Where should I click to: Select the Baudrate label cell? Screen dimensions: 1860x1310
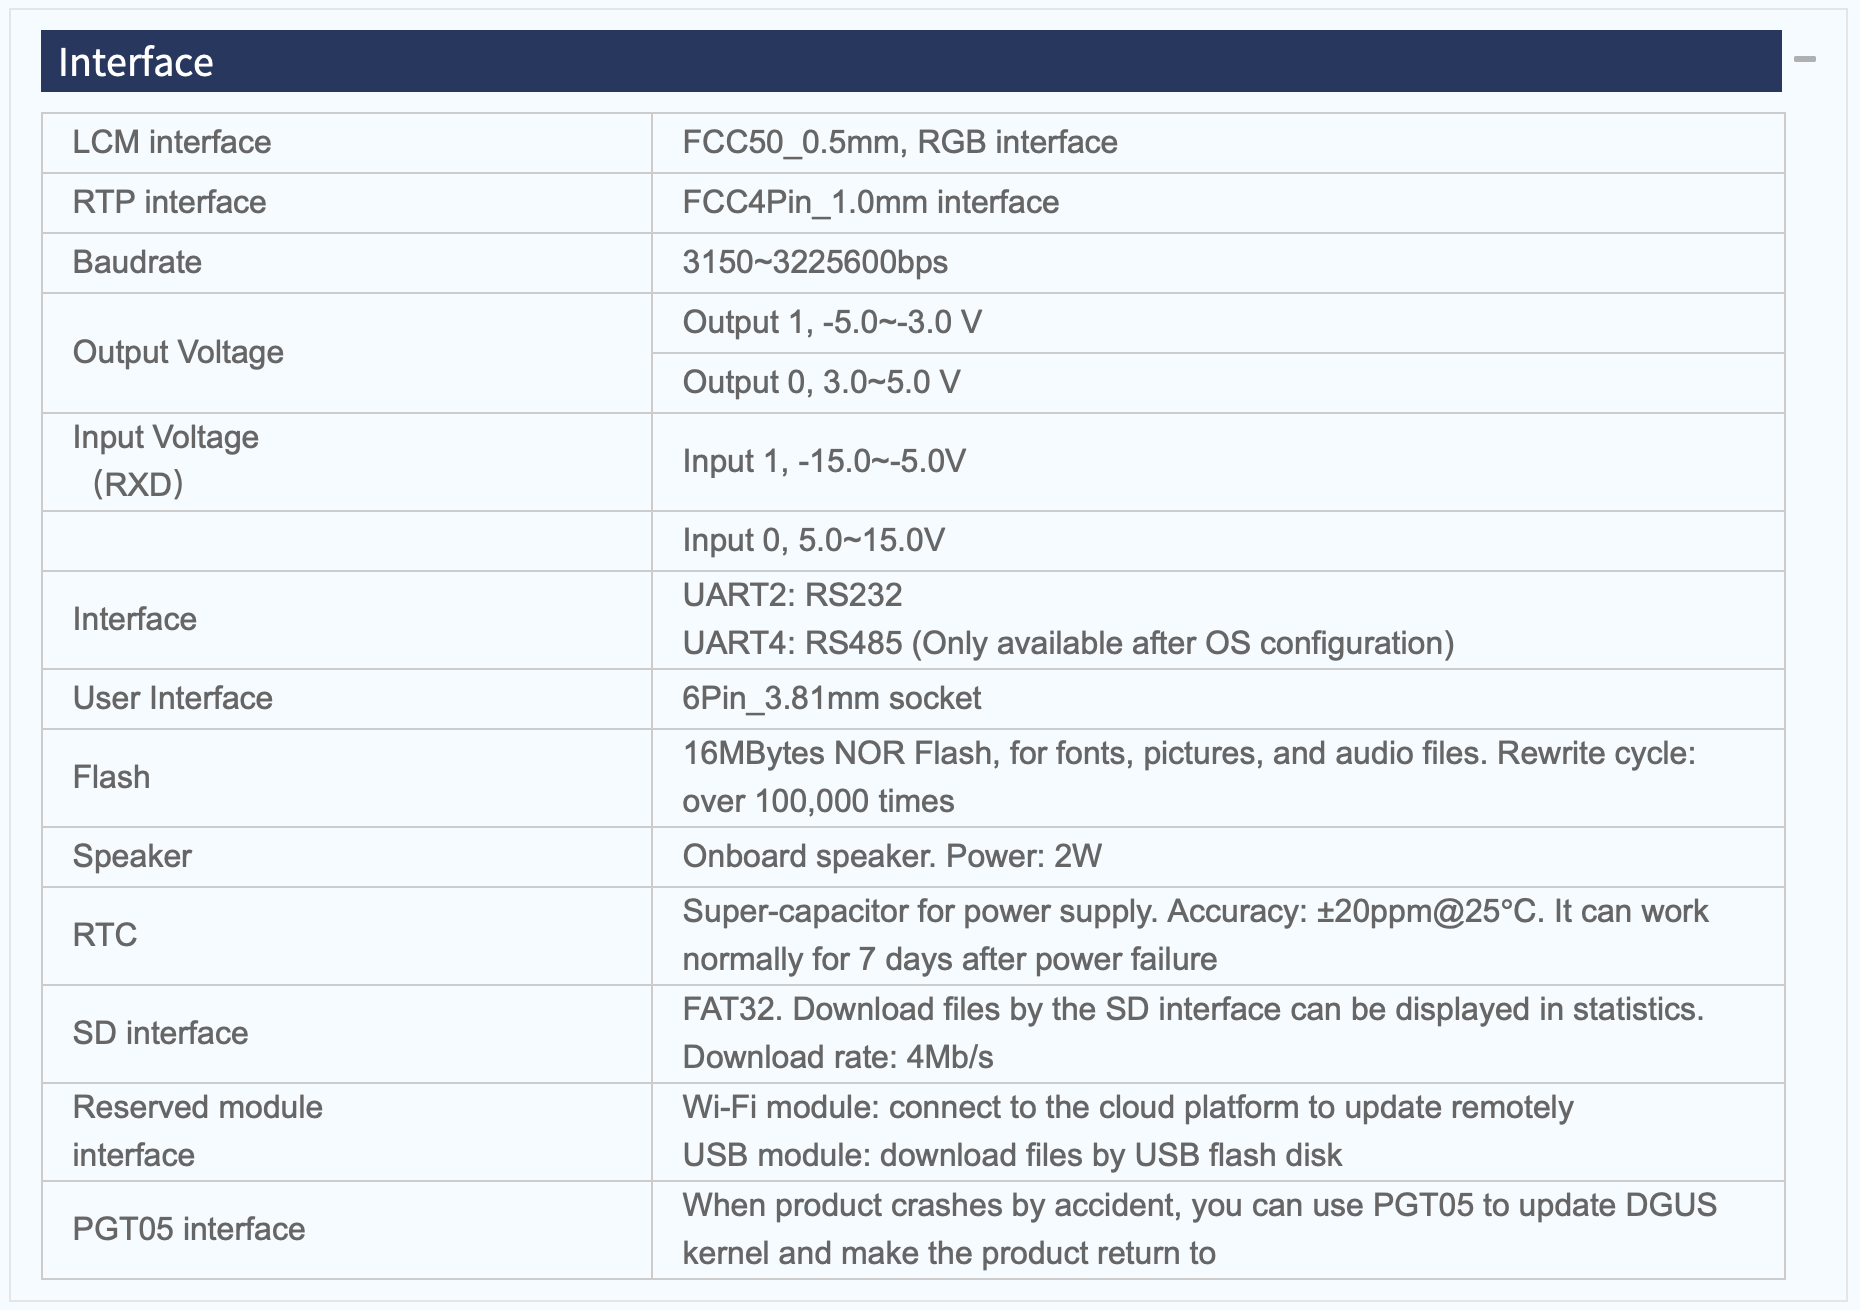point(347,263)
